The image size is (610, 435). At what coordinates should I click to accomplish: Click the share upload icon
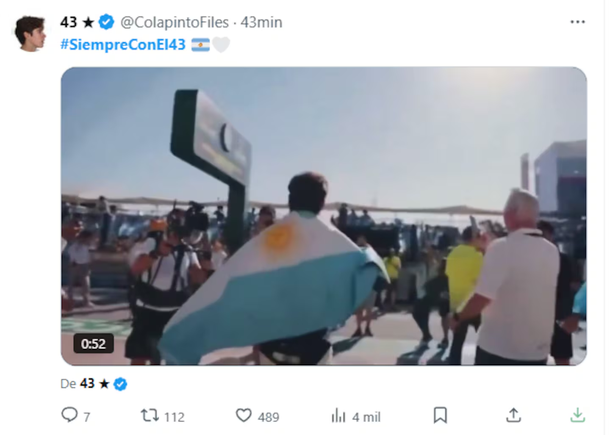click(513, 415)
